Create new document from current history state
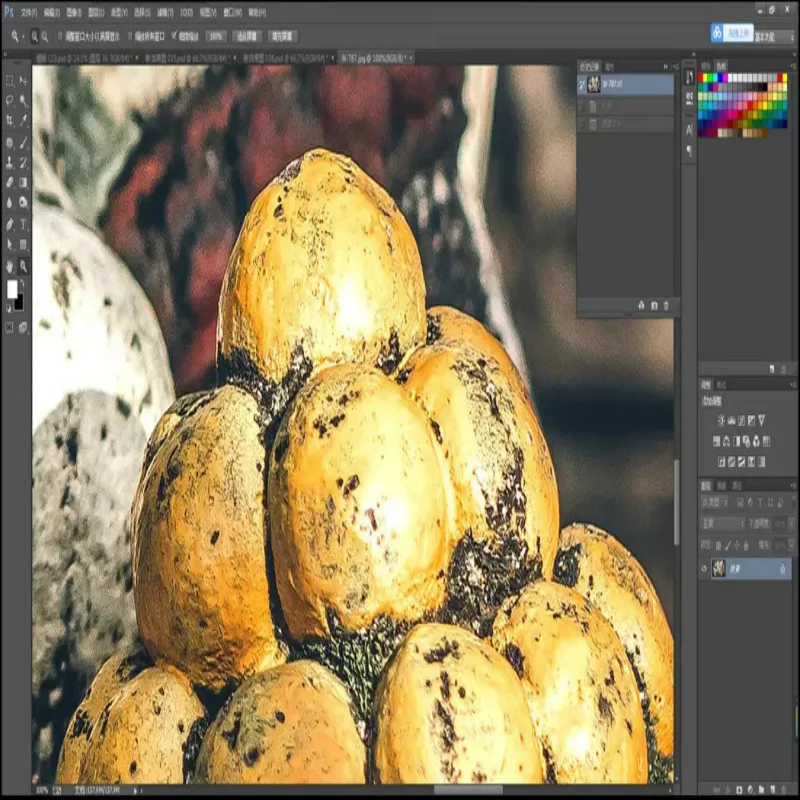The image size is (800, 800). pyautogui.click(x=642, y=305)
